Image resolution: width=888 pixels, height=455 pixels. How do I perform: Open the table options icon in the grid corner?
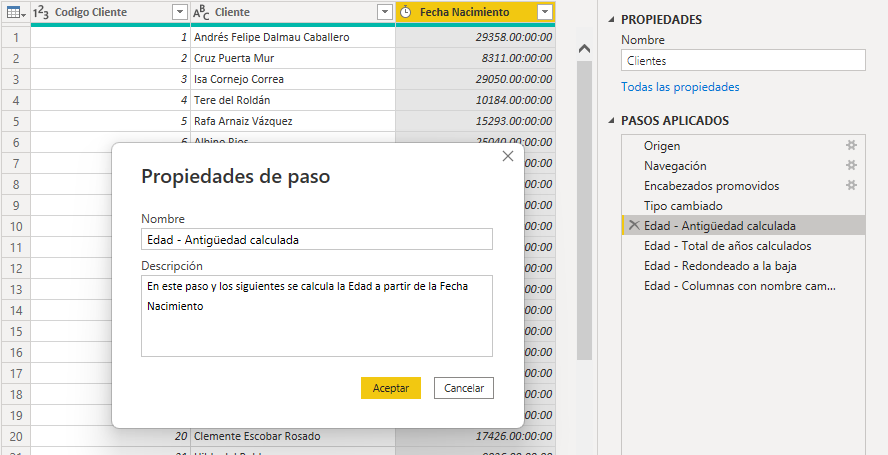click(15, 12)
